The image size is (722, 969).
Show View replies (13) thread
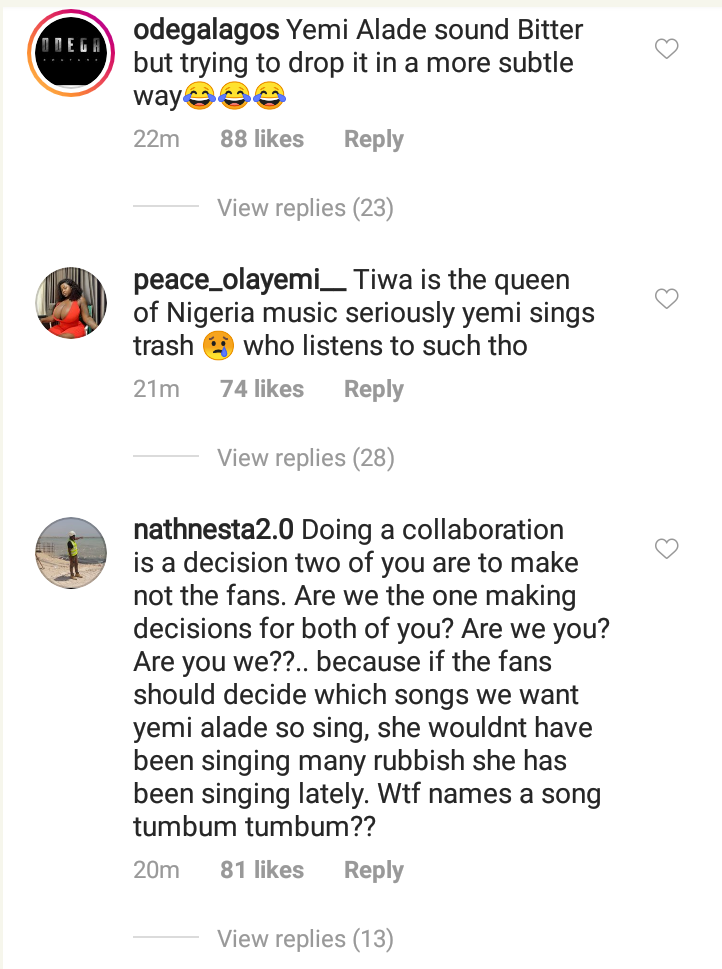click(305, 939)
